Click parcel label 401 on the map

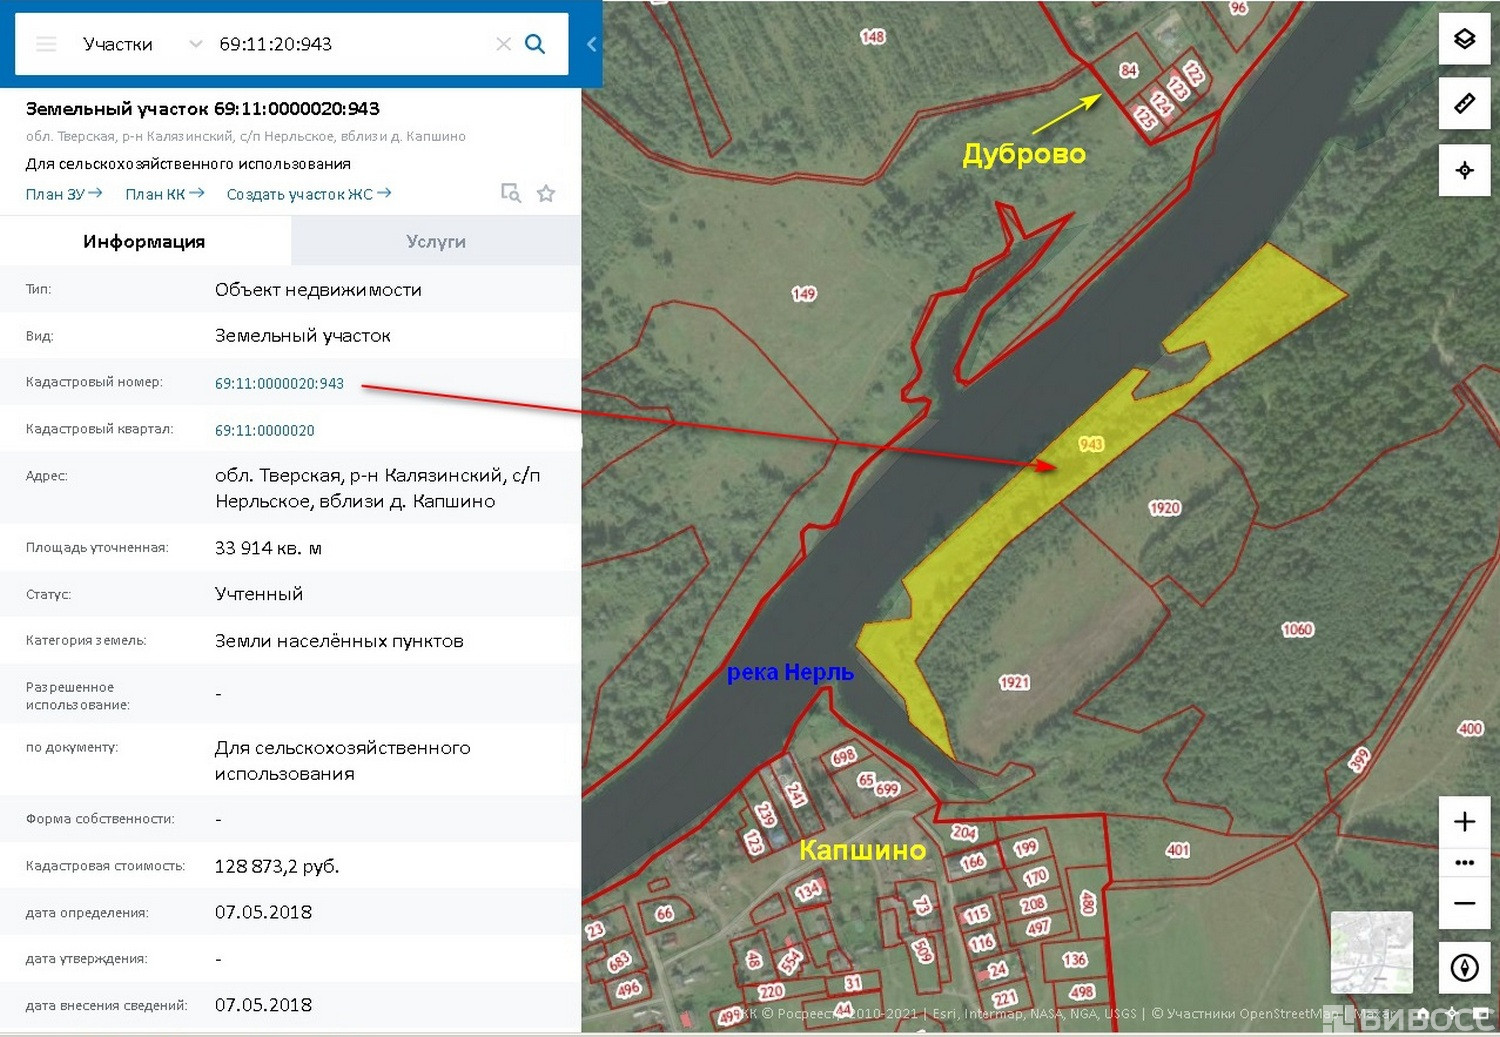tap(1178, 850)
